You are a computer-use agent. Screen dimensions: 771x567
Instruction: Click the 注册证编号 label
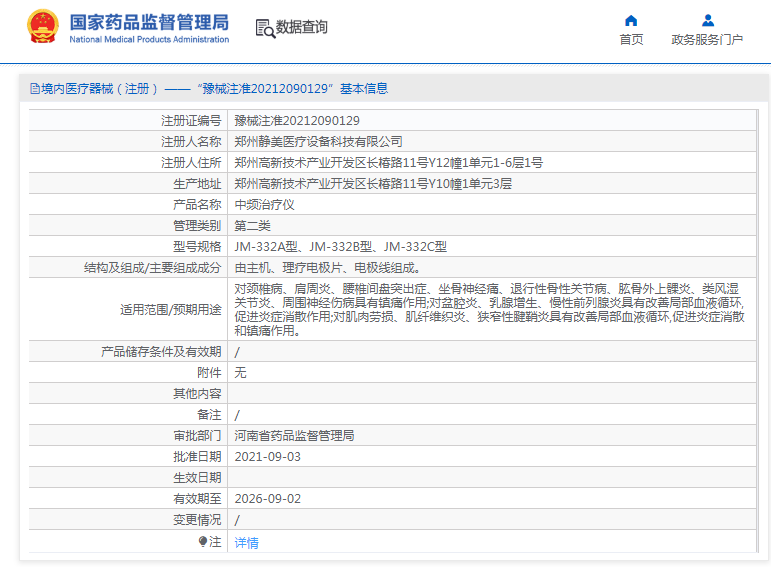click(x=191, y=120)
